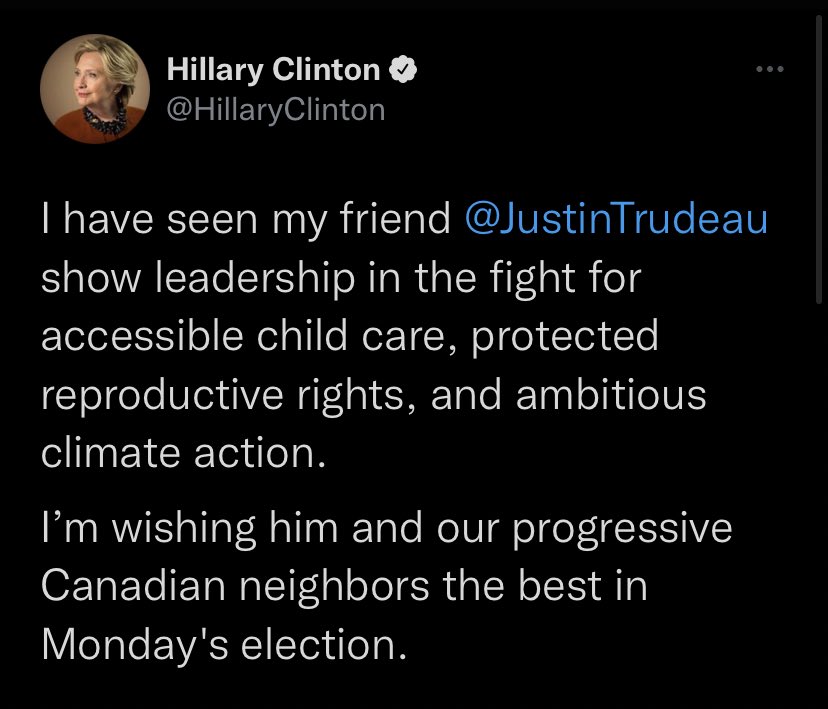Click the phrase "climate action."
The height and width of the screenshot is (709, 828).
183,452
